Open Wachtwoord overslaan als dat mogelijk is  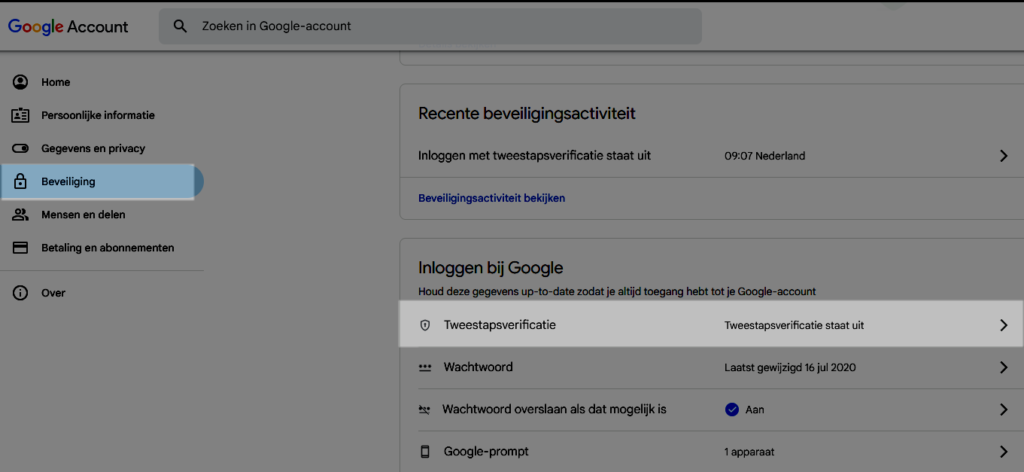711,410
